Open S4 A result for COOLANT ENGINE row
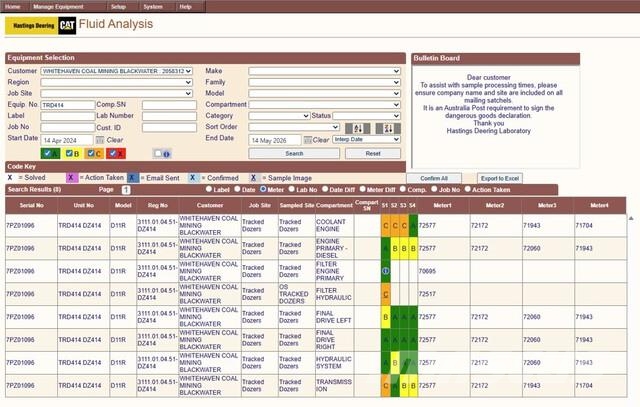This screenshot has width=640, height=407. pos(413,225)
